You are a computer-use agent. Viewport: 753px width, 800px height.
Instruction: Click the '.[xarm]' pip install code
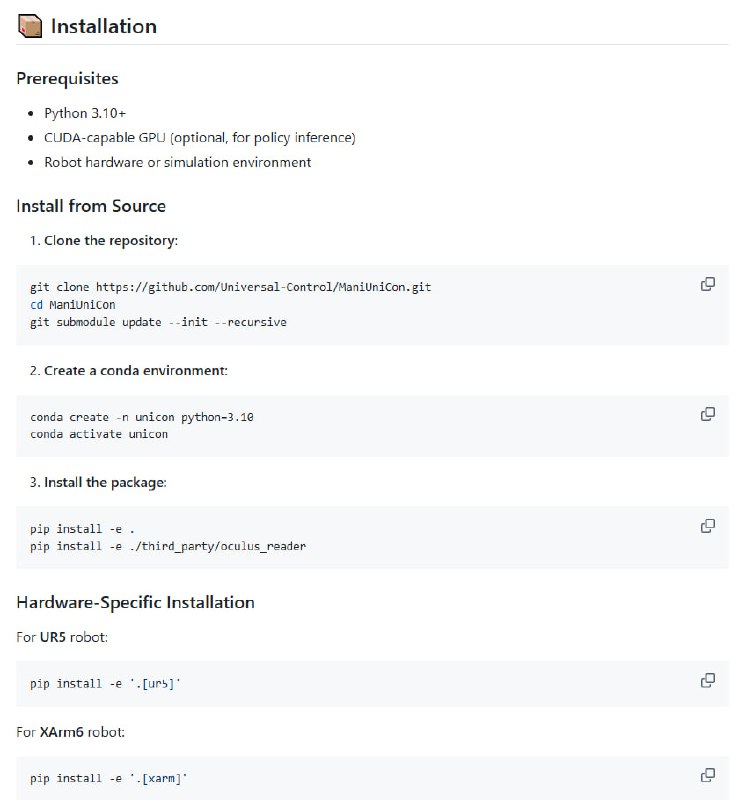[108, 778]
